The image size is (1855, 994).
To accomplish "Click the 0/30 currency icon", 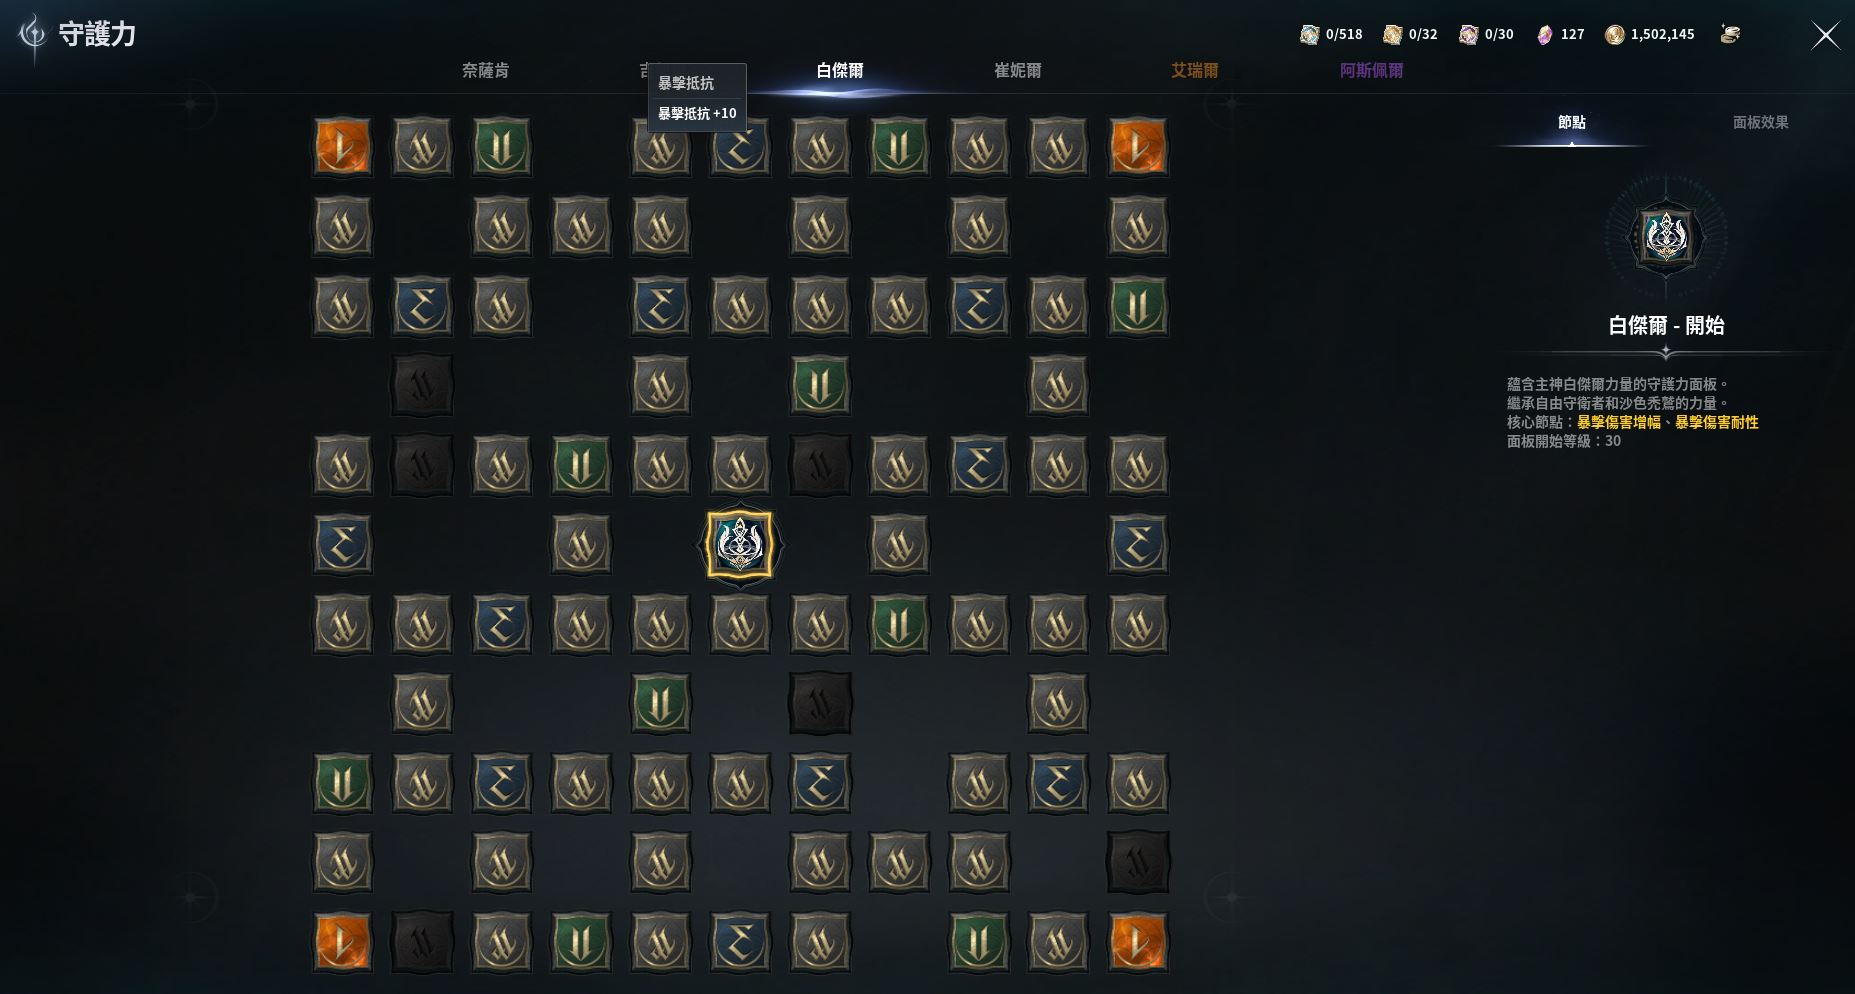I will click(1468, 35).
